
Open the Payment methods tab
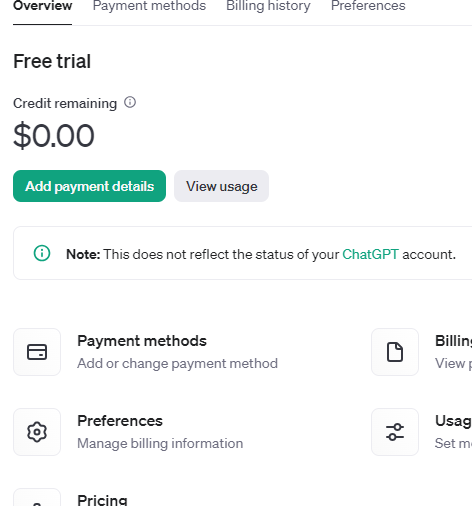(x=149, y=6)
